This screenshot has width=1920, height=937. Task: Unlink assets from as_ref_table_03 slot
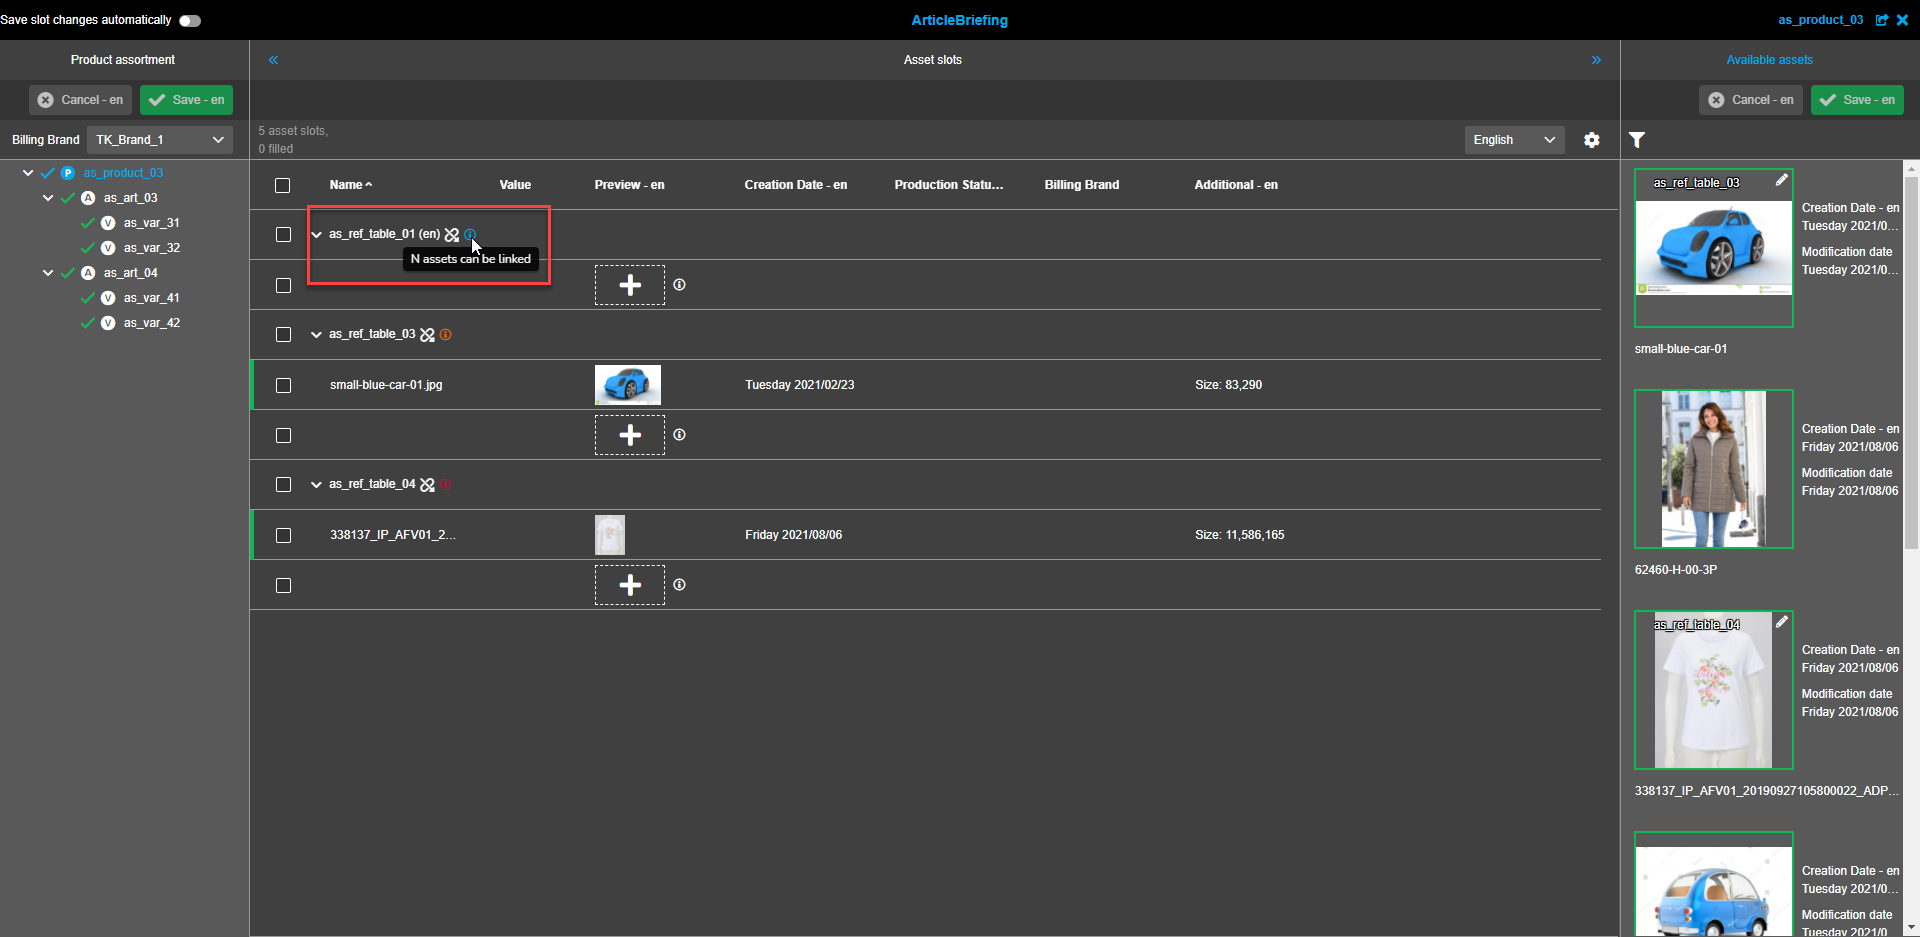[x=428, y=334]
